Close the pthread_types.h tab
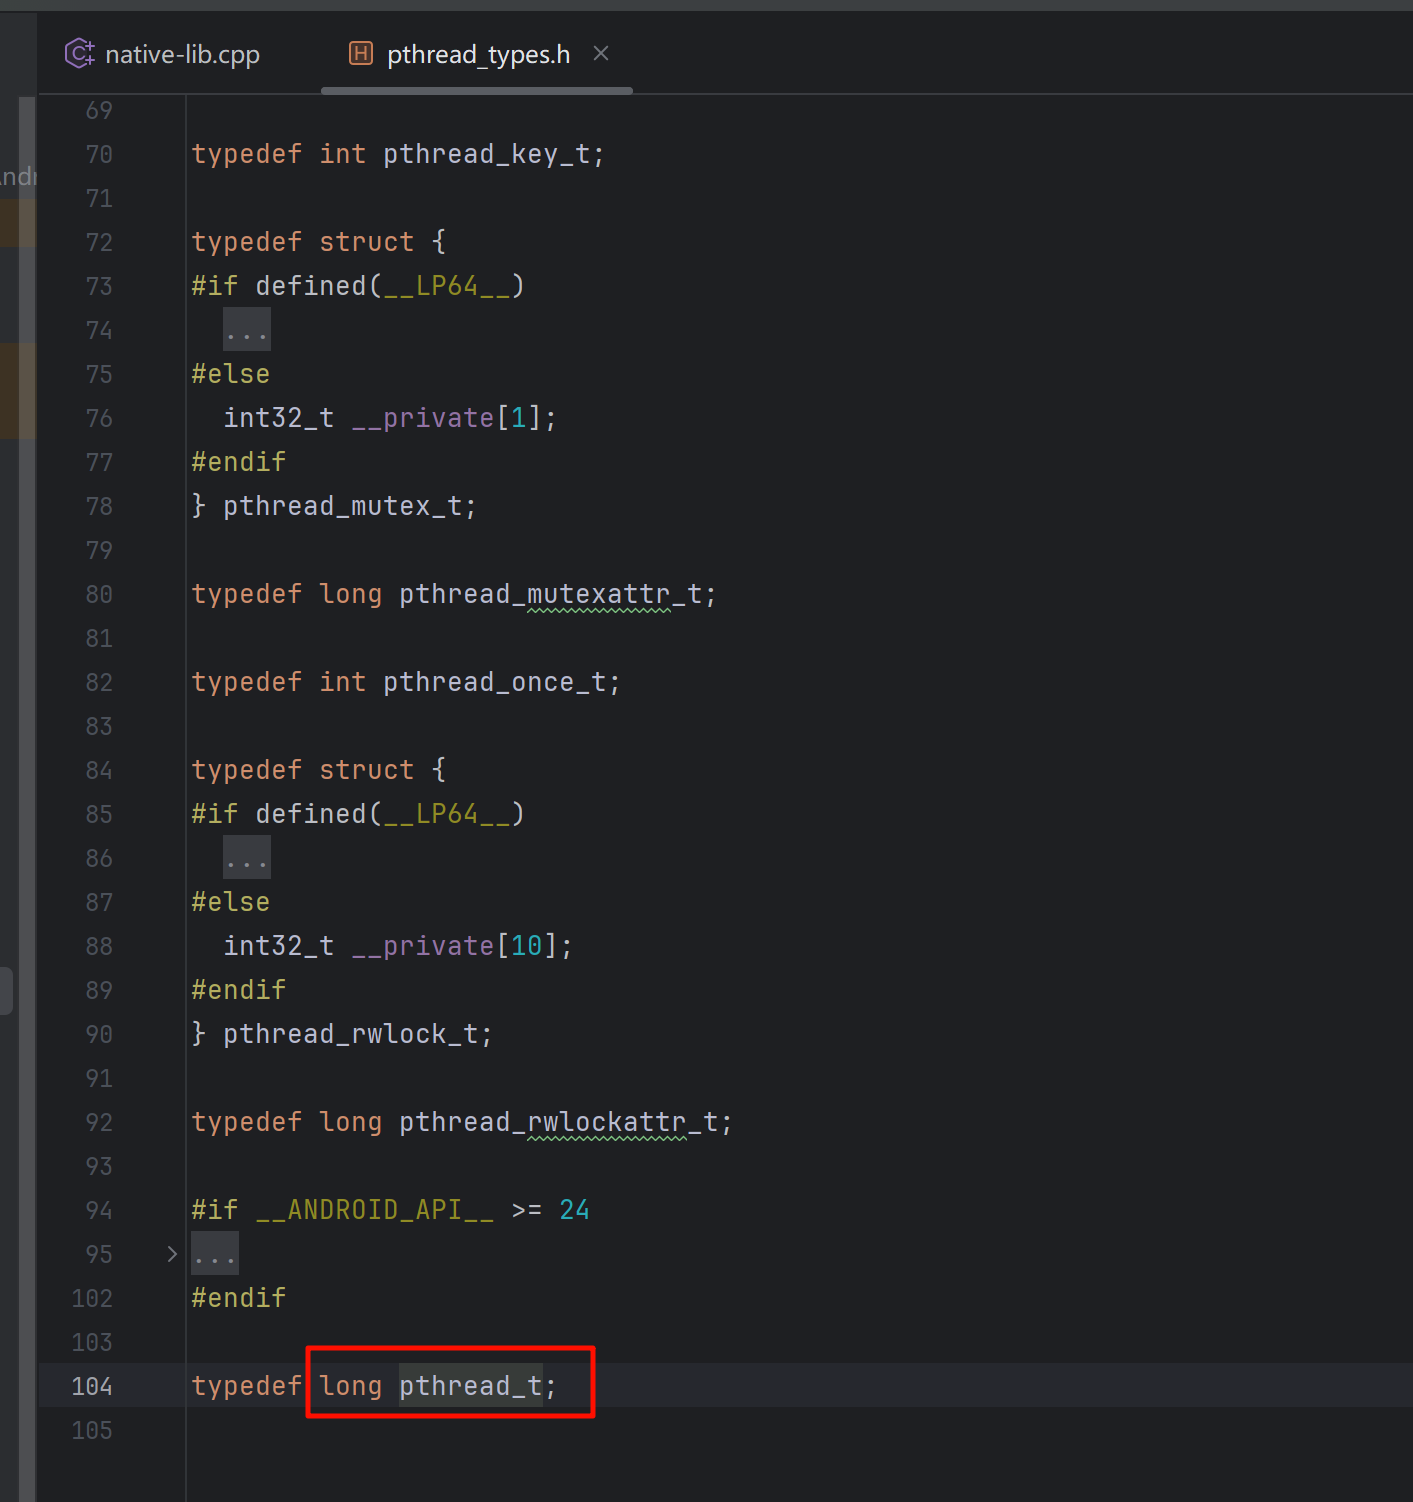1413x1502 pixels. [x=601, y=54]
